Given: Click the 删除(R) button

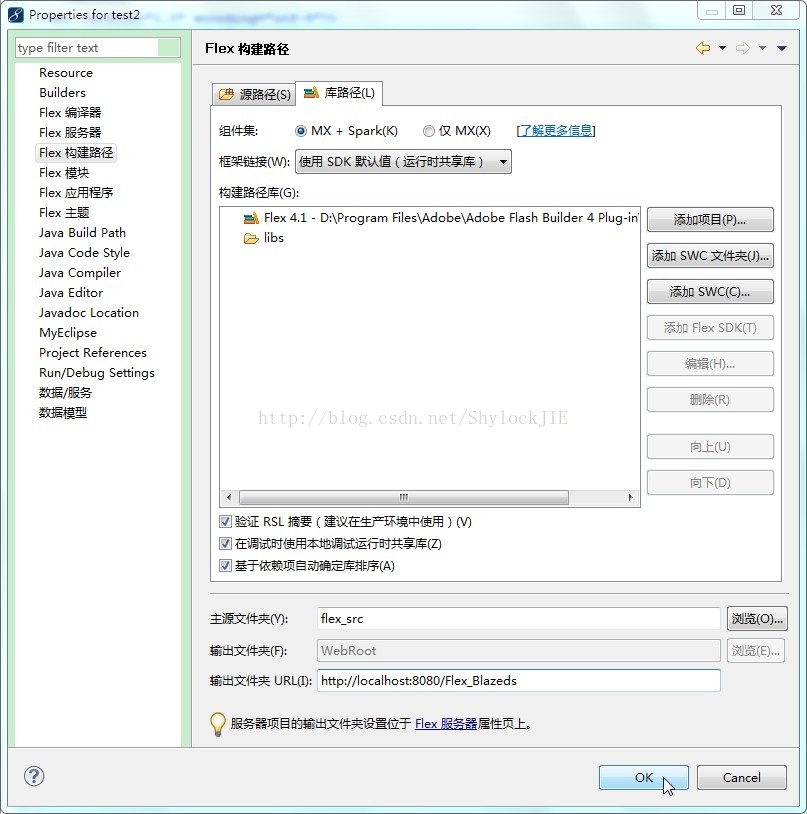Looking at the screenshot, I should pos(710,400).
